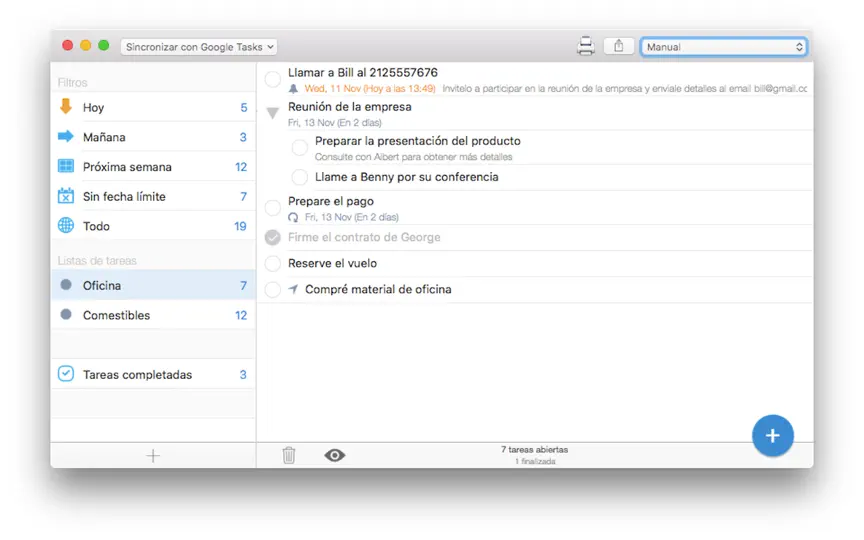Click the gray dot beside Comestibles
The height and width of the screenshot is (540, 864).
tap(66, 315)
